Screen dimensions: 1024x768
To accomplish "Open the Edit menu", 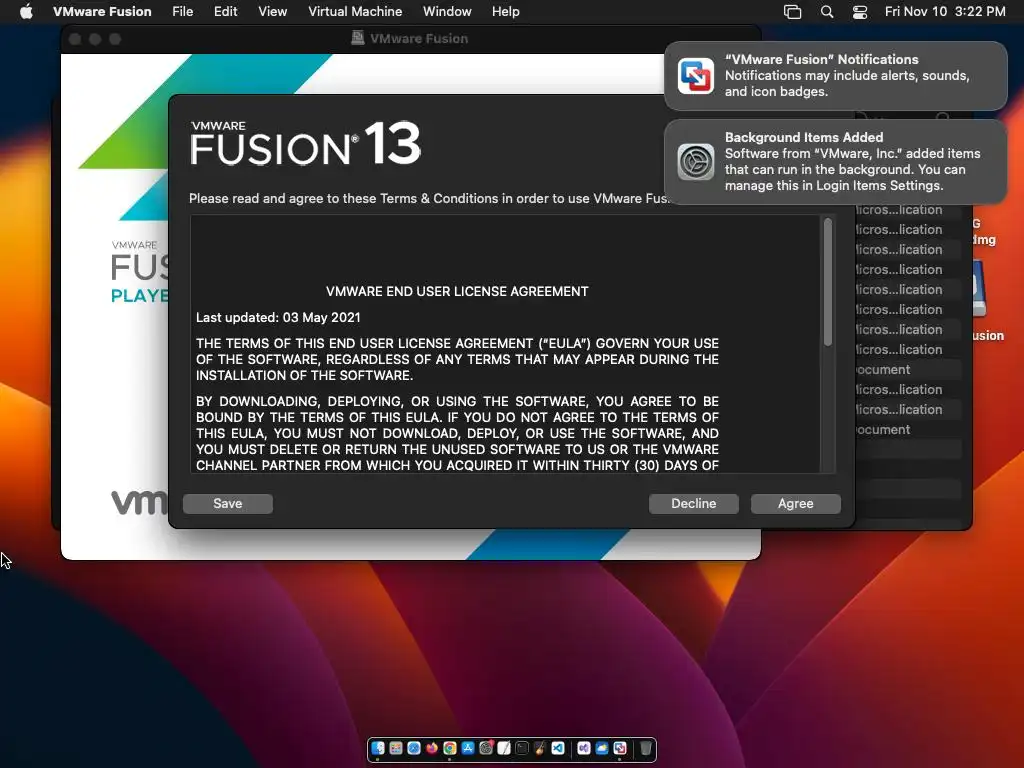I will (x=225, y=12).
